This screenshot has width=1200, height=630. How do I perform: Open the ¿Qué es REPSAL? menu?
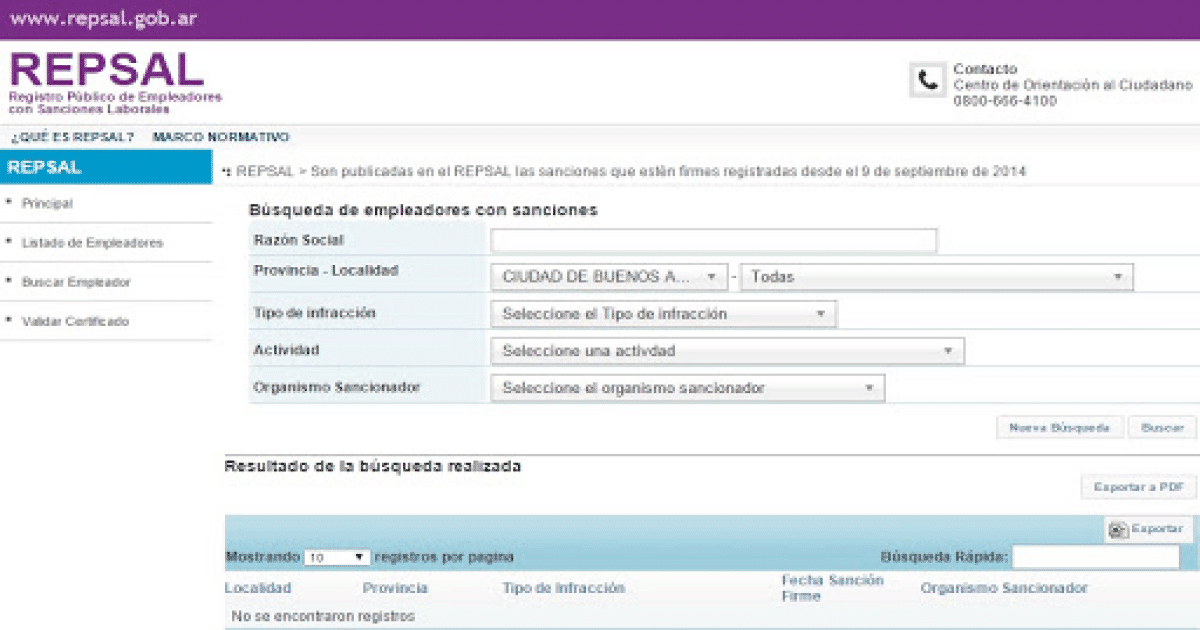pyautogui.click(x=72, y=137)
